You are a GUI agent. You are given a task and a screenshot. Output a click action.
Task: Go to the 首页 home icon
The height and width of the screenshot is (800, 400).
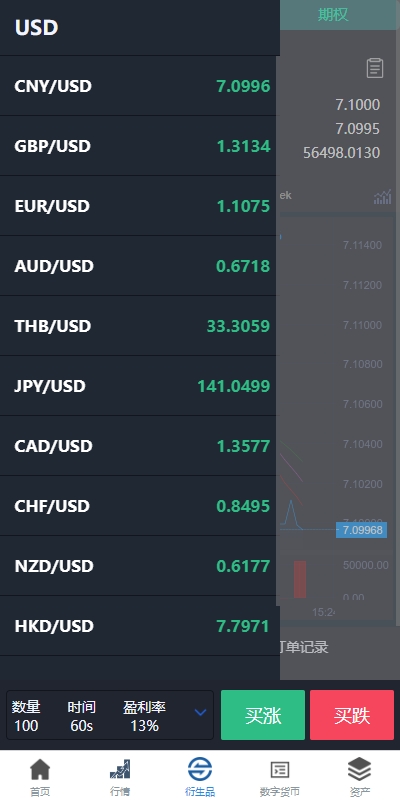click(40, 769)
